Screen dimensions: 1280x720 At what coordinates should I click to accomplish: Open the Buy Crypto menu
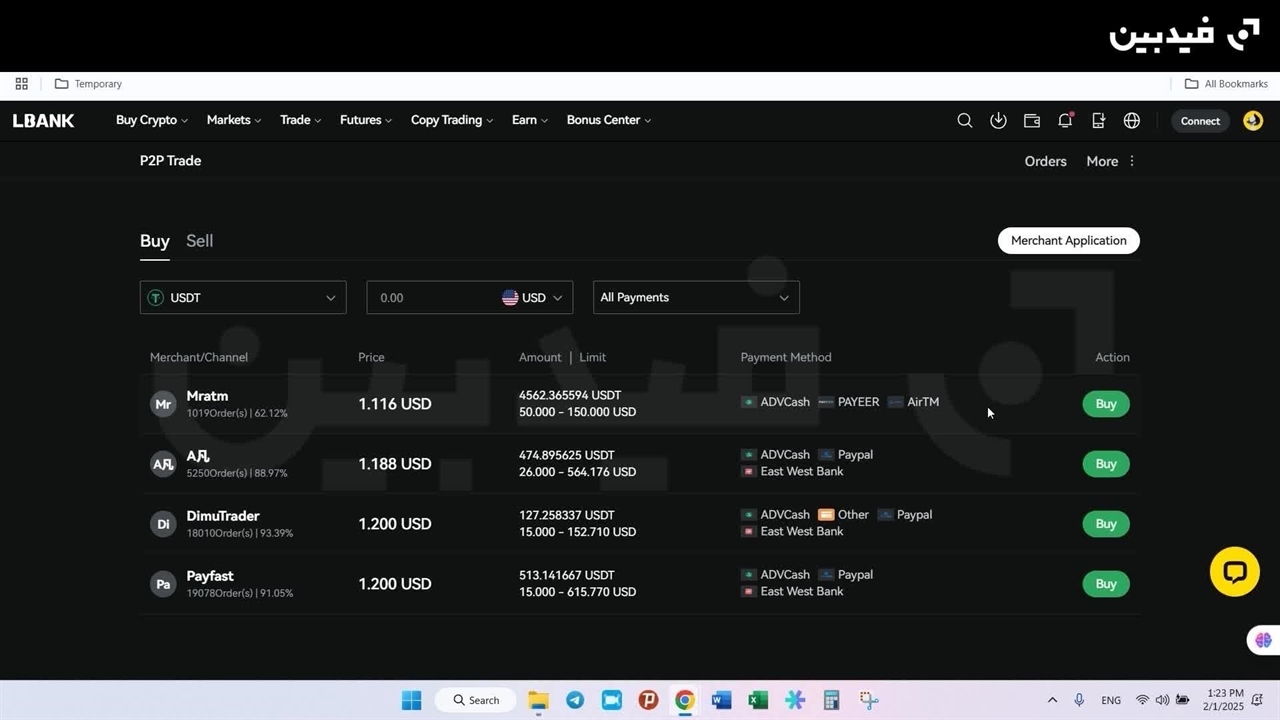pyautogui.click(x=151, y=120)
